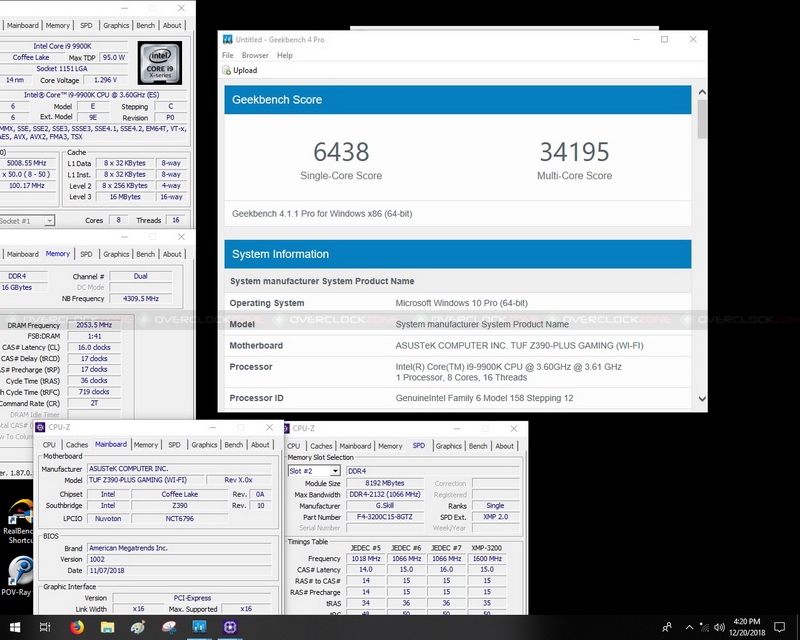
Task: Open the Memory tab in the Memory Slot Selection CPU-Z window
Action: (x=390, y=446)
